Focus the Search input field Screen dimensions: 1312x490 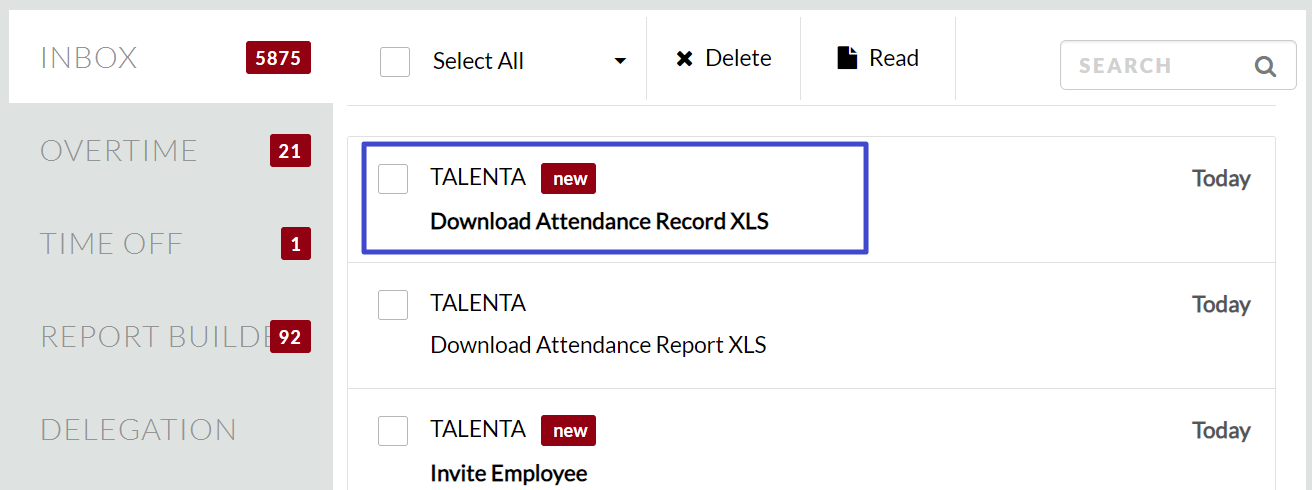coord(1150,66)
